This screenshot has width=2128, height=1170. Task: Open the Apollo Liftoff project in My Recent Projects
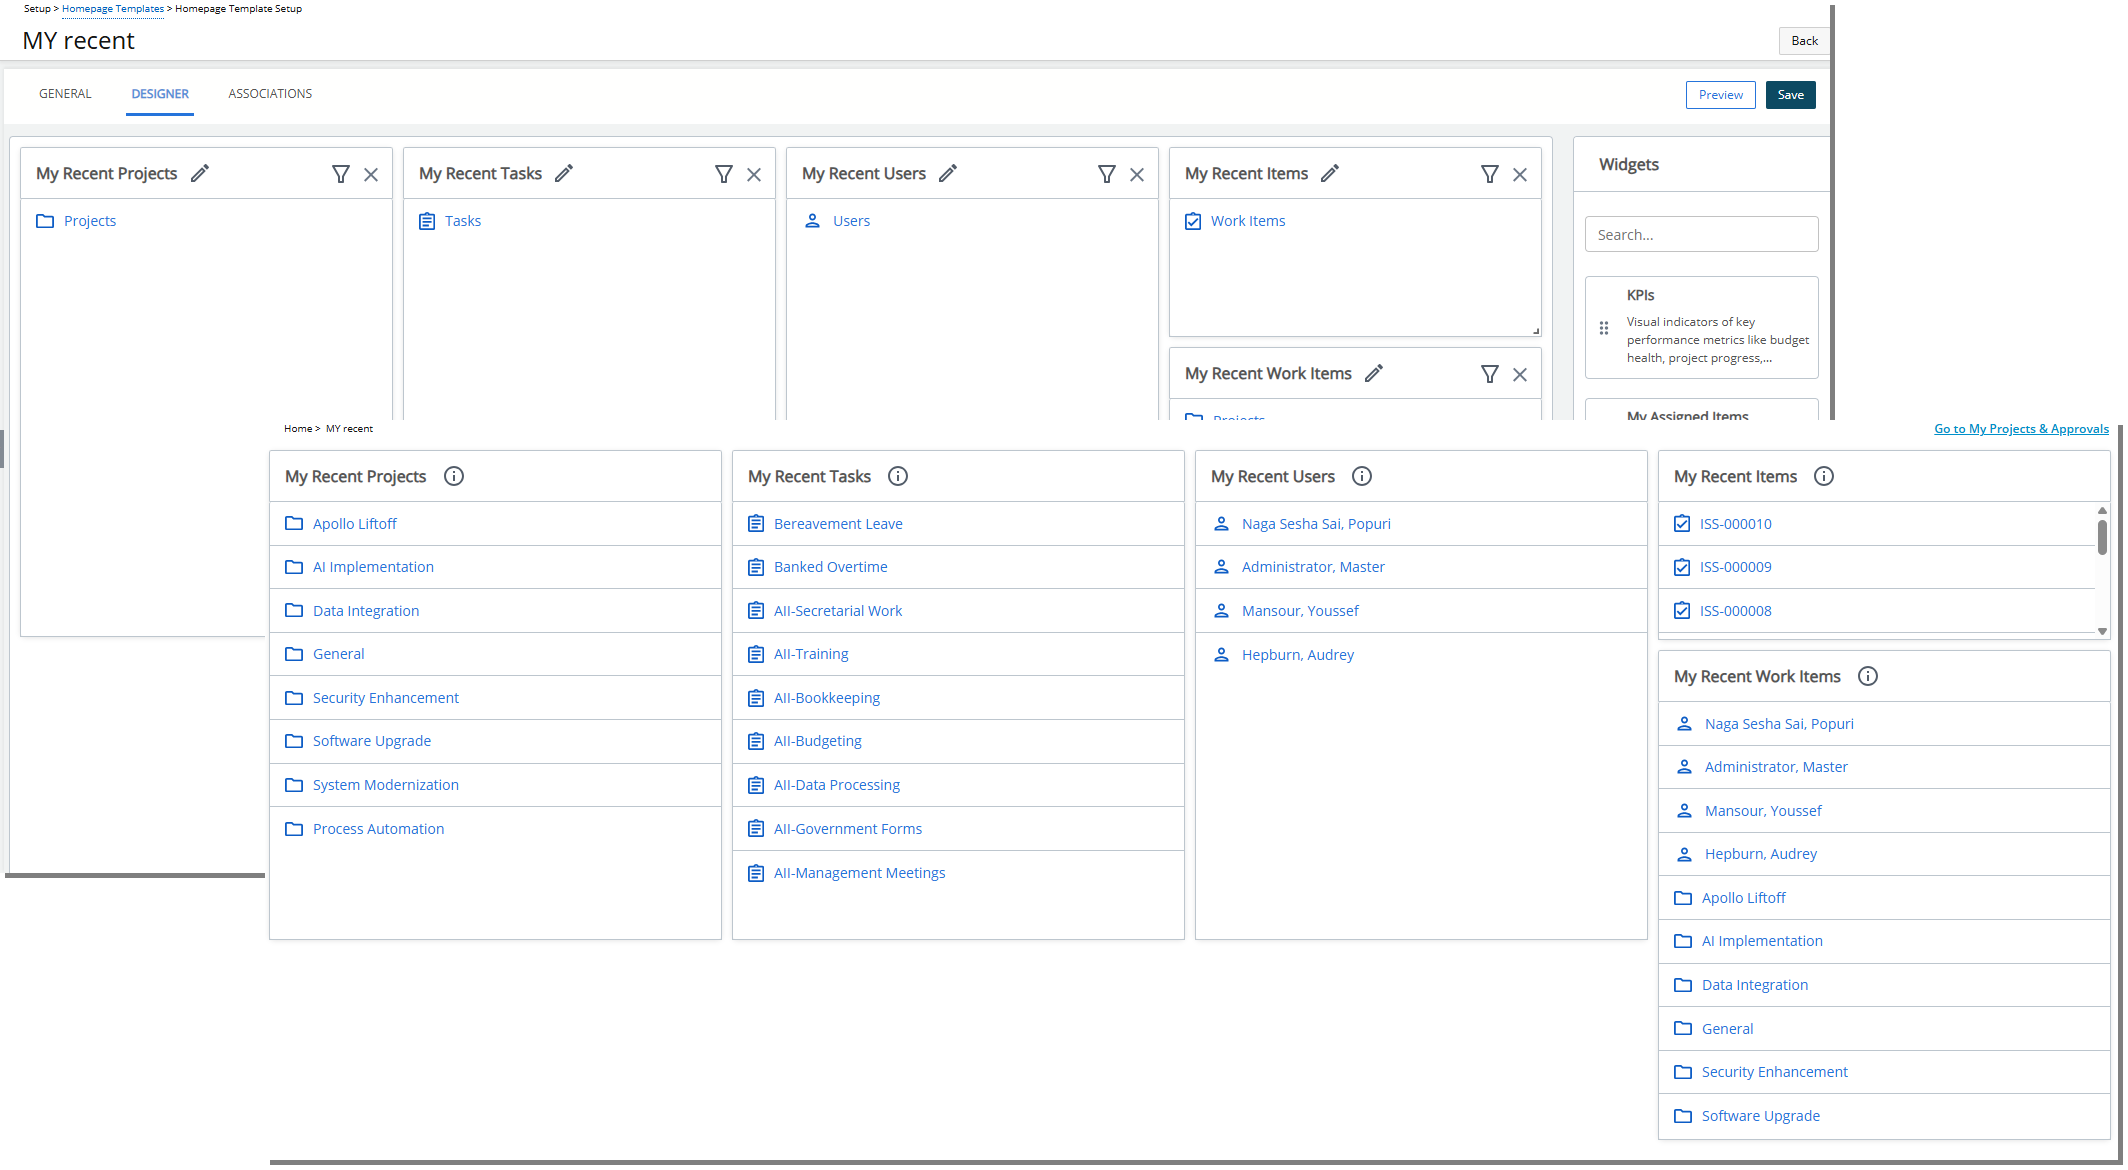point(354,524)
